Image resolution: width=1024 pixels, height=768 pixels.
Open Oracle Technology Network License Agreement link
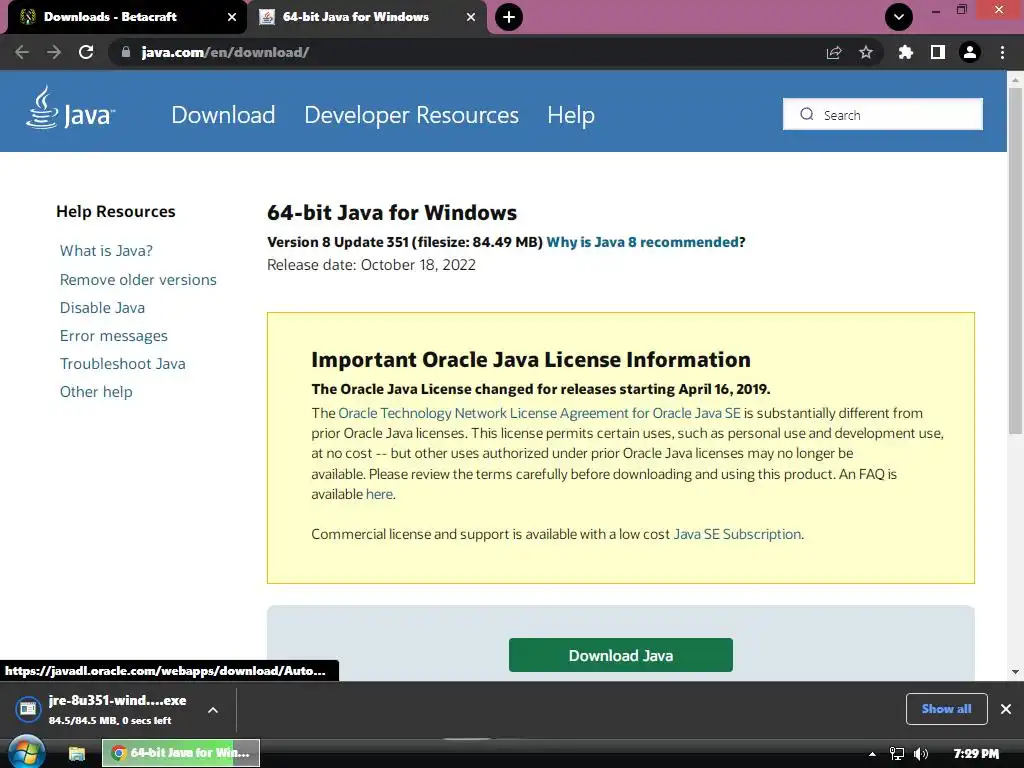pos(539,413)
